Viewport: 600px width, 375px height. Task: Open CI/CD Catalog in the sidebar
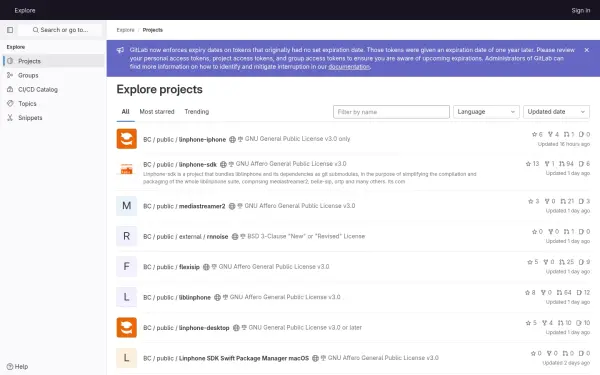[x=54, y=90]
